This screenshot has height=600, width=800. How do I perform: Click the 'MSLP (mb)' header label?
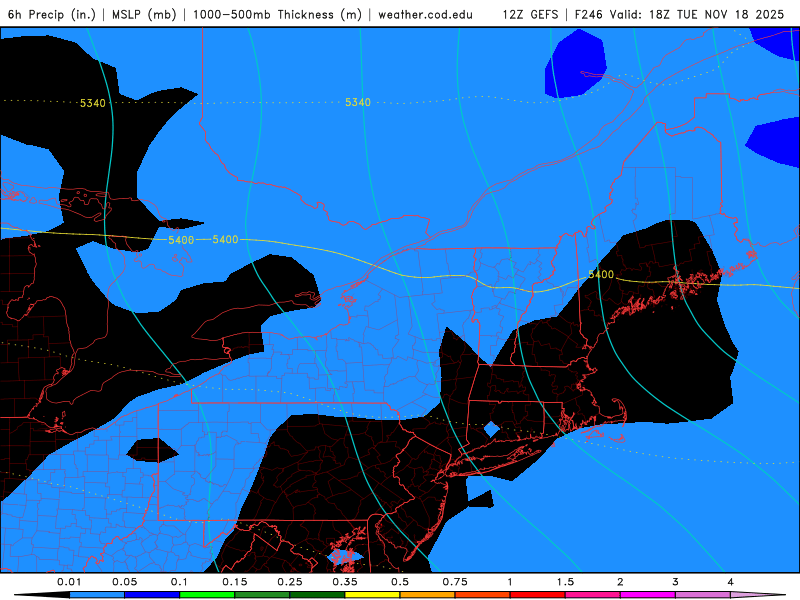144,14
